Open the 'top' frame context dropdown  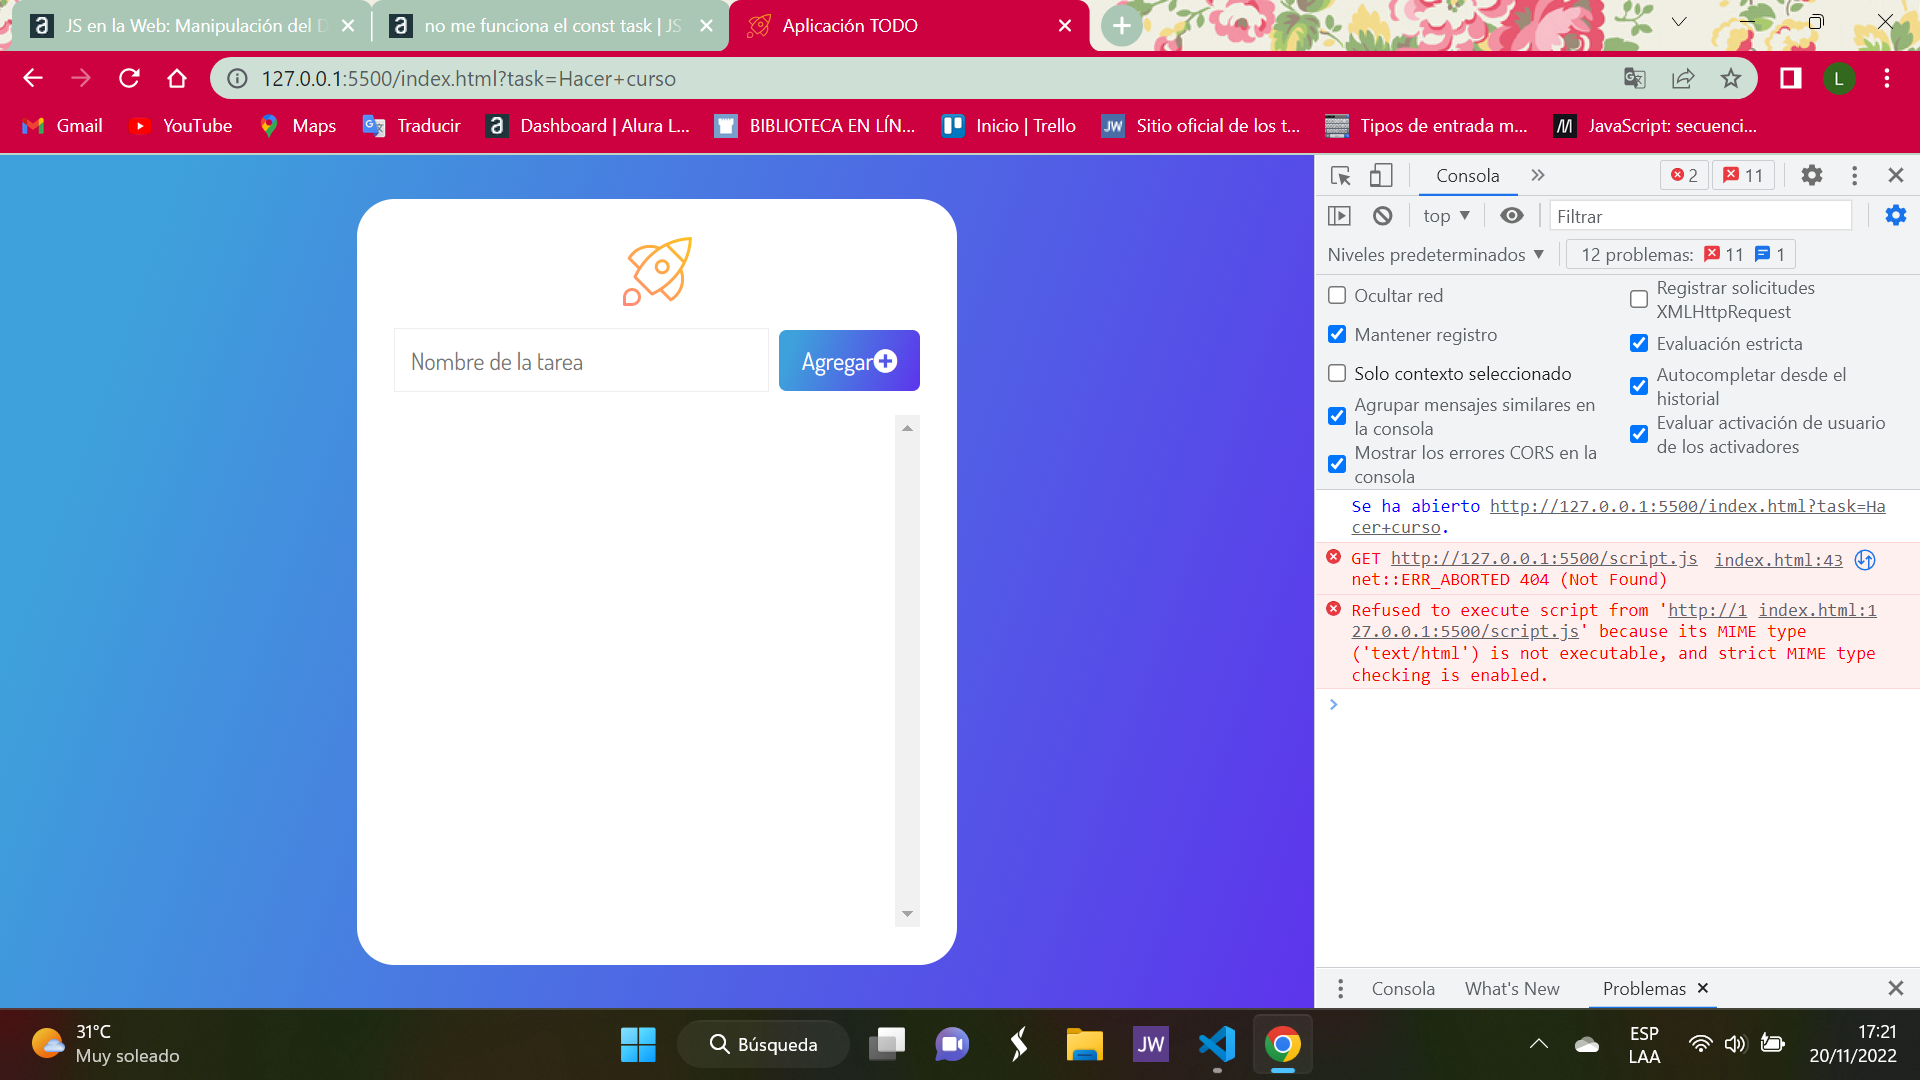[1445, 215]
